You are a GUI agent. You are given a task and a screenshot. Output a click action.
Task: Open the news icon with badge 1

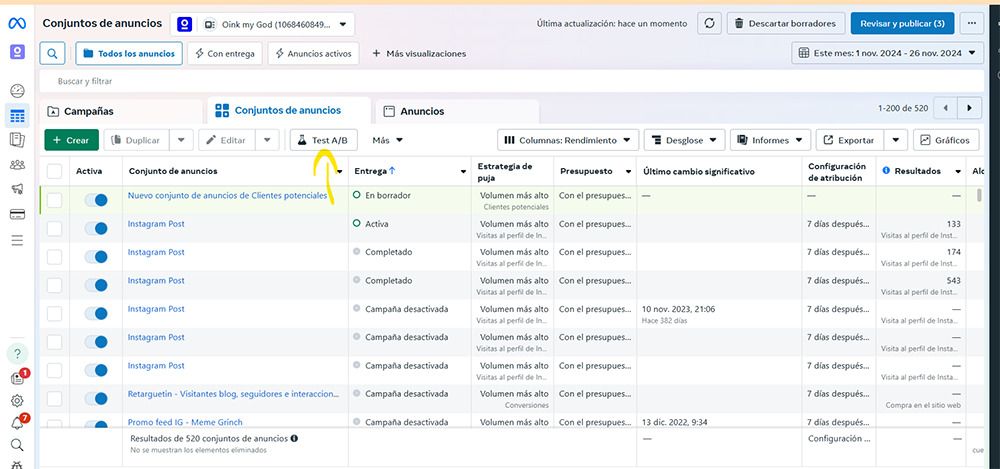(18, 377)
